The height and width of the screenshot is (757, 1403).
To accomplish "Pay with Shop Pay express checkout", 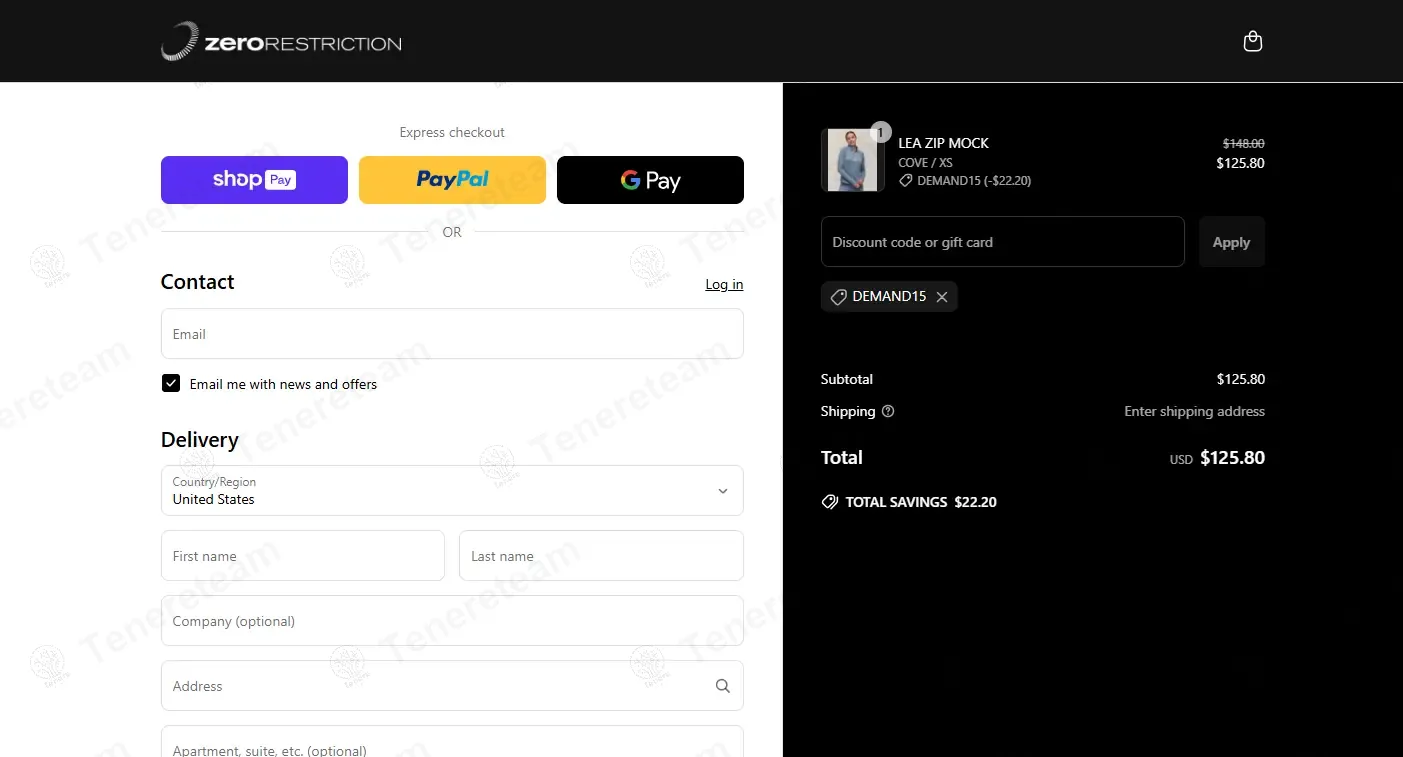I will [254, 180].
